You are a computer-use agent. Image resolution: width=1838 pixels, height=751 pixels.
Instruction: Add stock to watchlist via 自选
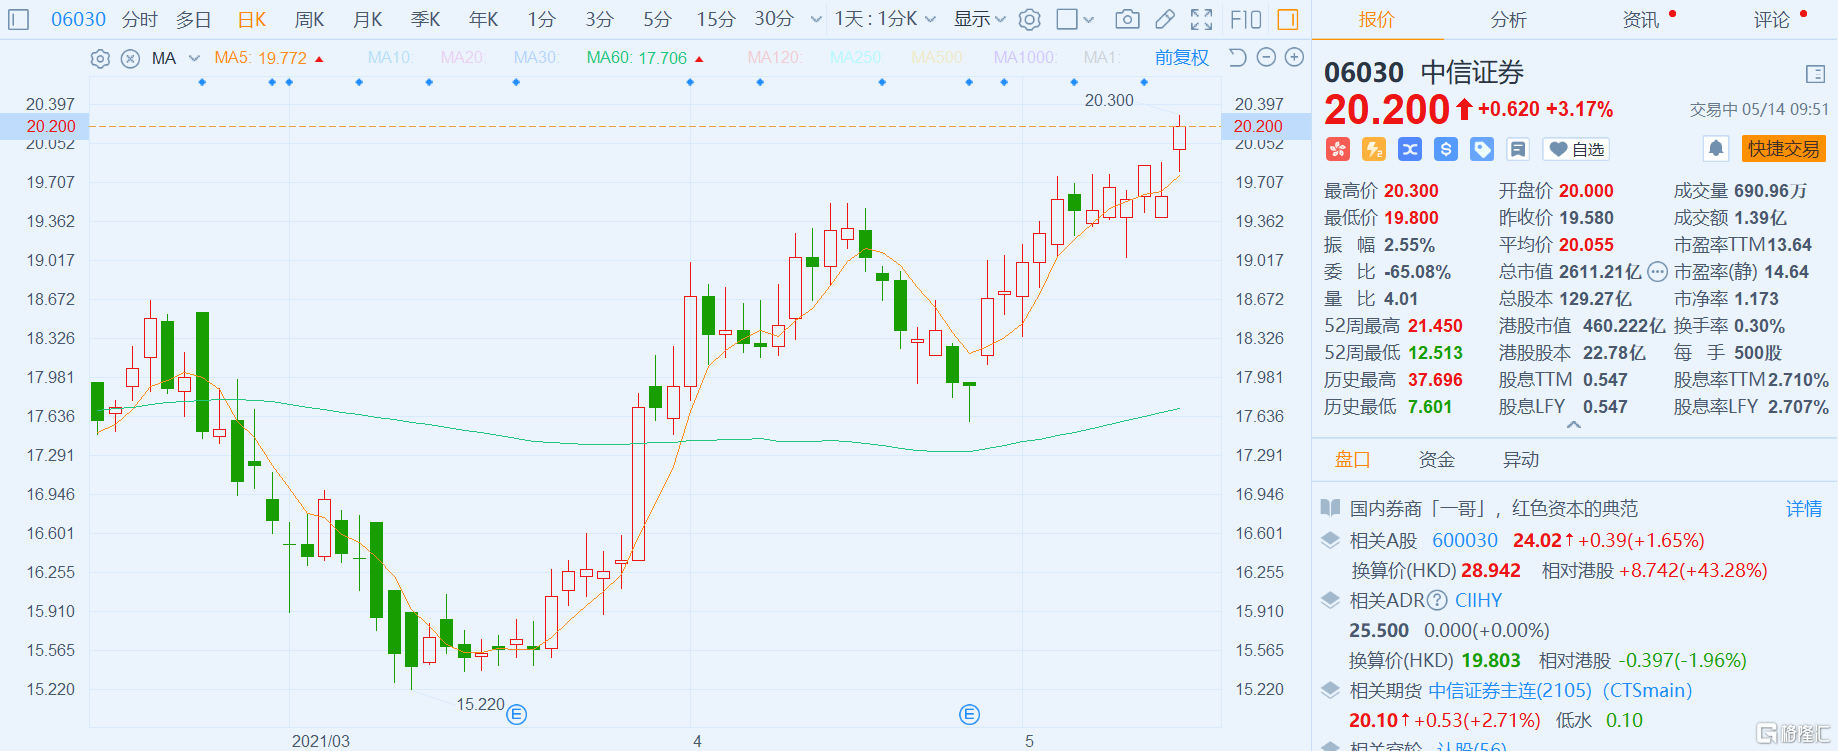click(1576, 149)
